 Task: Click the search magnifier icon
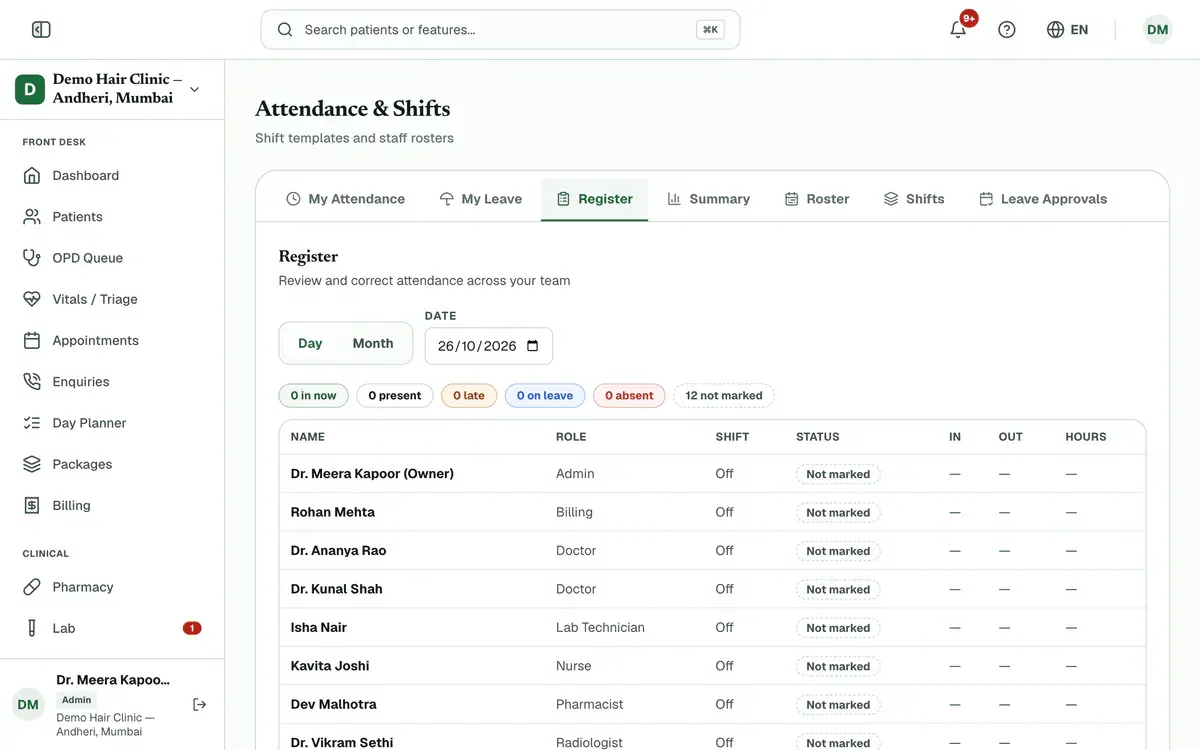click(x=285, y=30)
